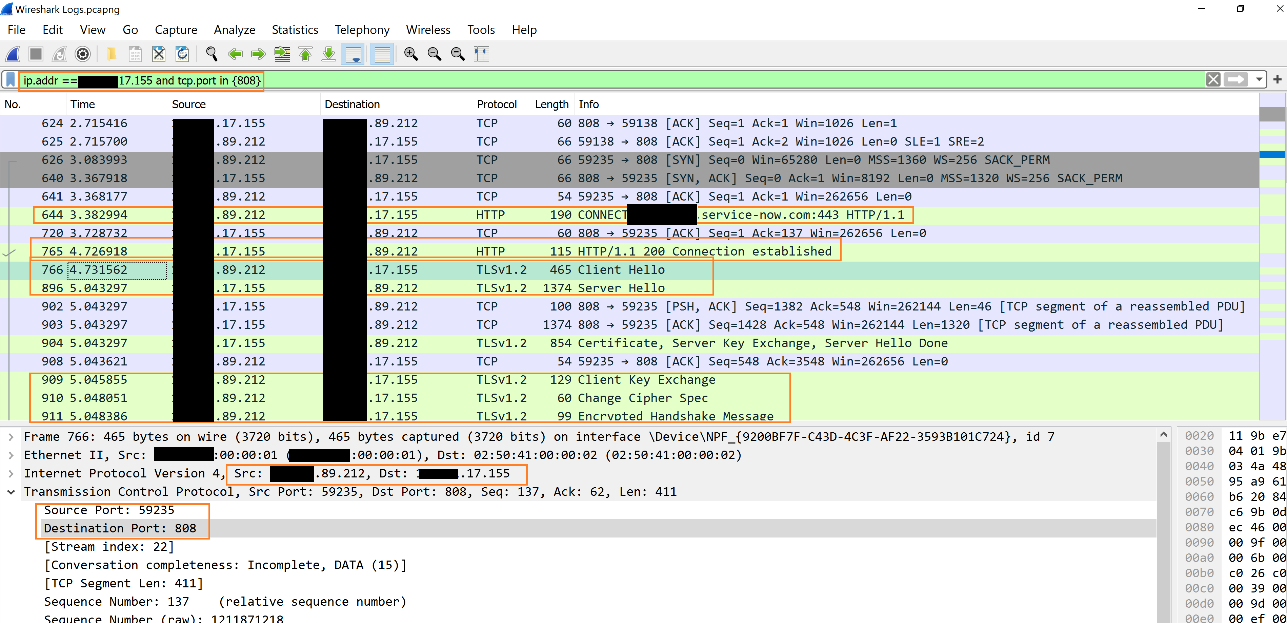The height and width of the screenshot is (623, 1287).
Task: Click the resize columns icon
Action: (481, 54)
